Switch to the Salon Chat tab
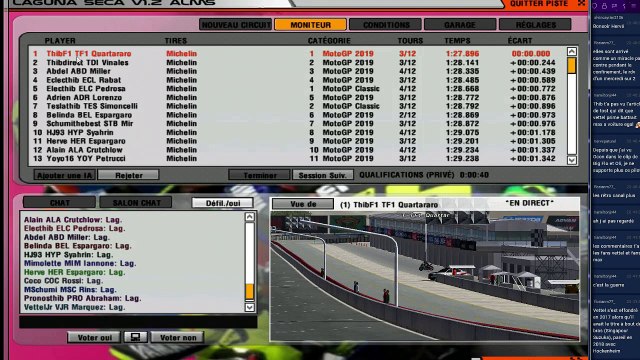Viewport: 640px width, 360px height. [x=136, y=202]
